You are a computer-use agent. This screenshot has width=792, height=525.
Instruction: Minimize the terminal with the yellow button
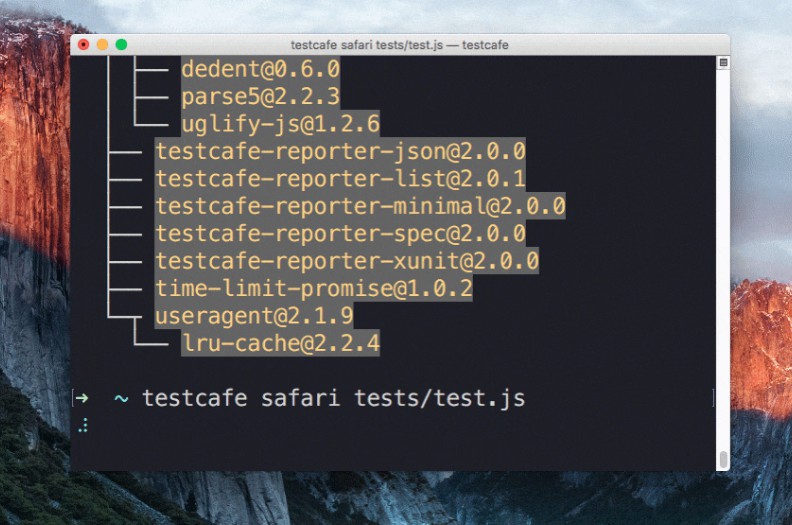pyautogui.click(x=102, y=44)
